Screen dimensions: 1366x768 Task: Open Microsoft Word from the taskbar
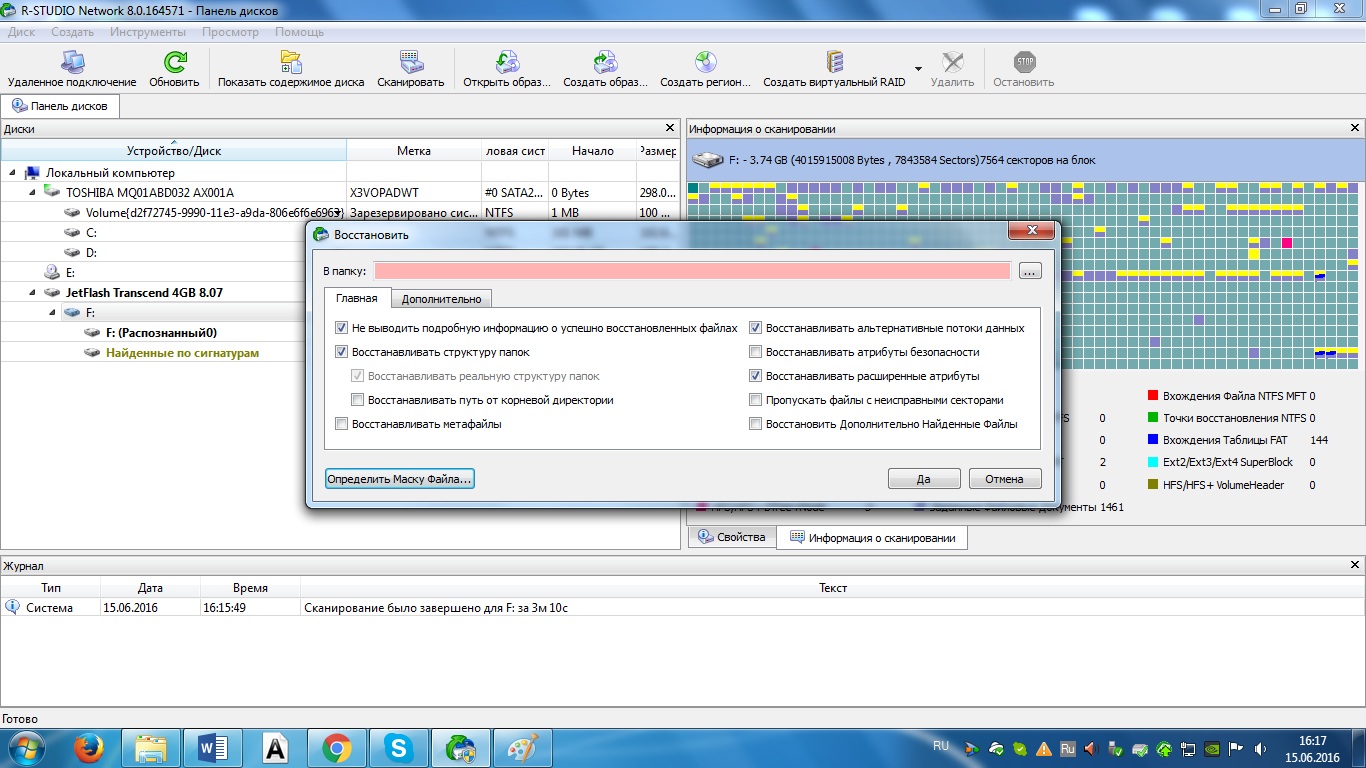coord(213,748)
